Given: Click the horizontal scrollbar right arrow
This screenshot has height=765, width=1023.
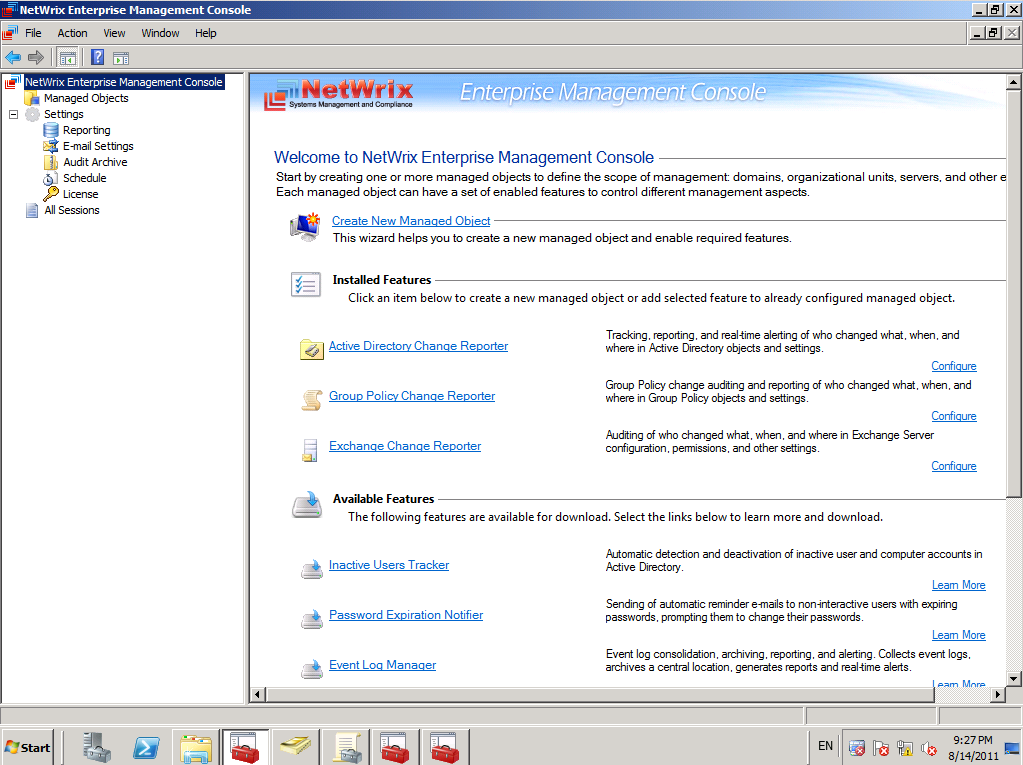Looking at the screenshot, I should point(996,694).
